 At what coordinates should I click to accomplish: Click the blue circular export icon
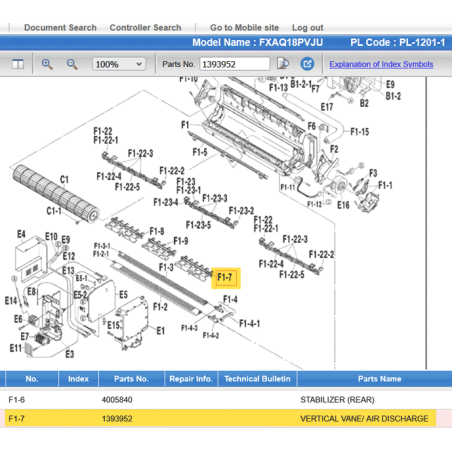[307, 64]
